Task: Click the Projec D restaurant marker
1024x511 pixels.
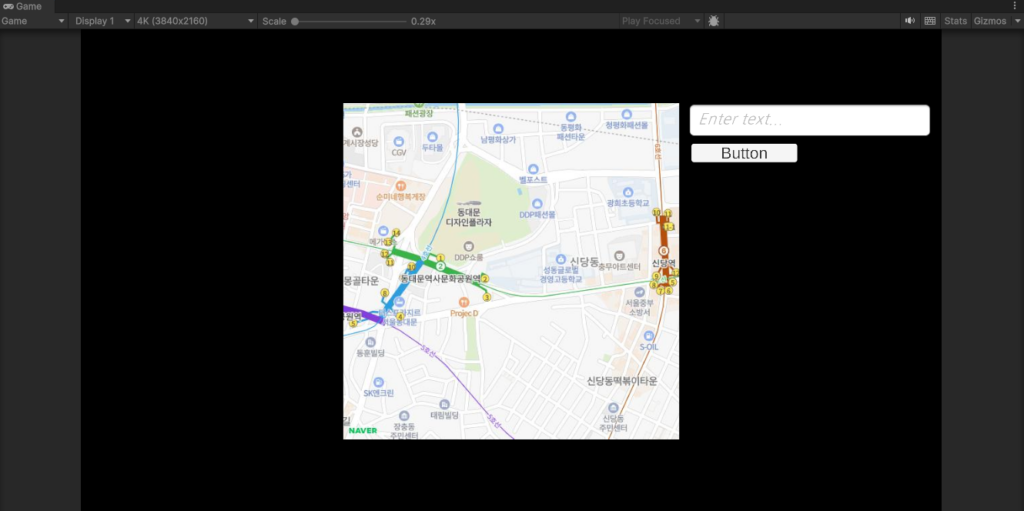Action: 464,302
